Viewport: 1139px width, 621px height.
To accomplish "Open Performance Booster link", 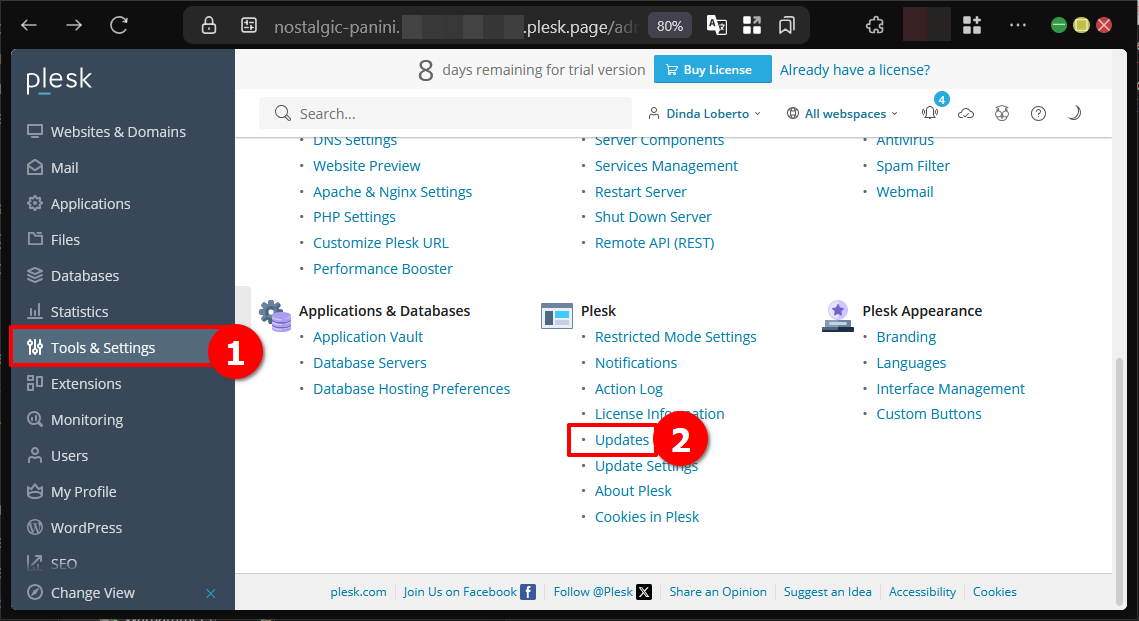I will point(383,269).
